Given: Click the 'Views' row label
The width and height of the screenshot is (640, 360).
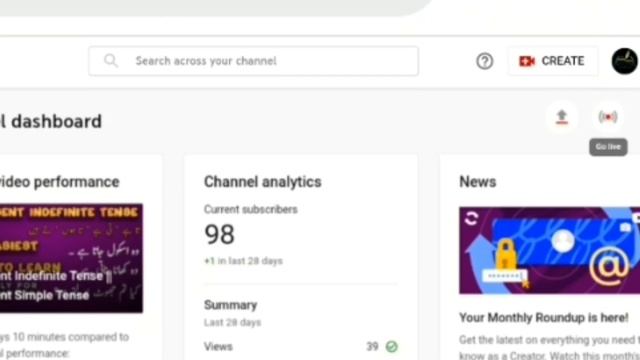Looking at the screenshot, I should tap(218, 347).
